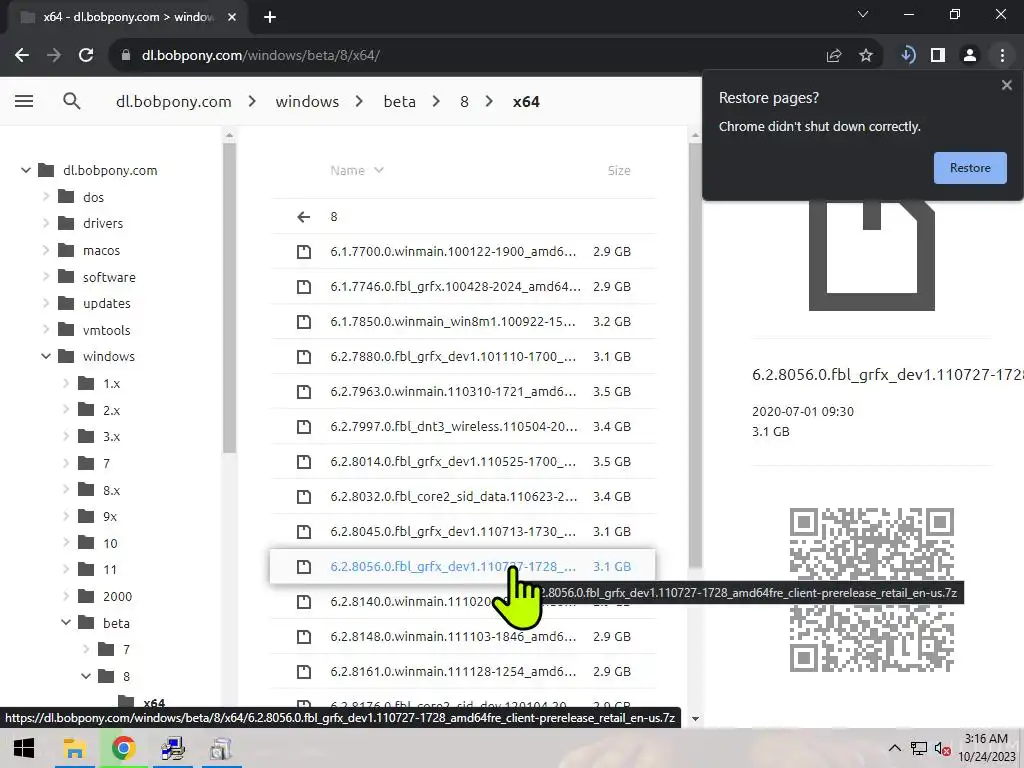Go to breadcrumb folder 8
The image size is (1024, 768).
(x=464, y=102)
